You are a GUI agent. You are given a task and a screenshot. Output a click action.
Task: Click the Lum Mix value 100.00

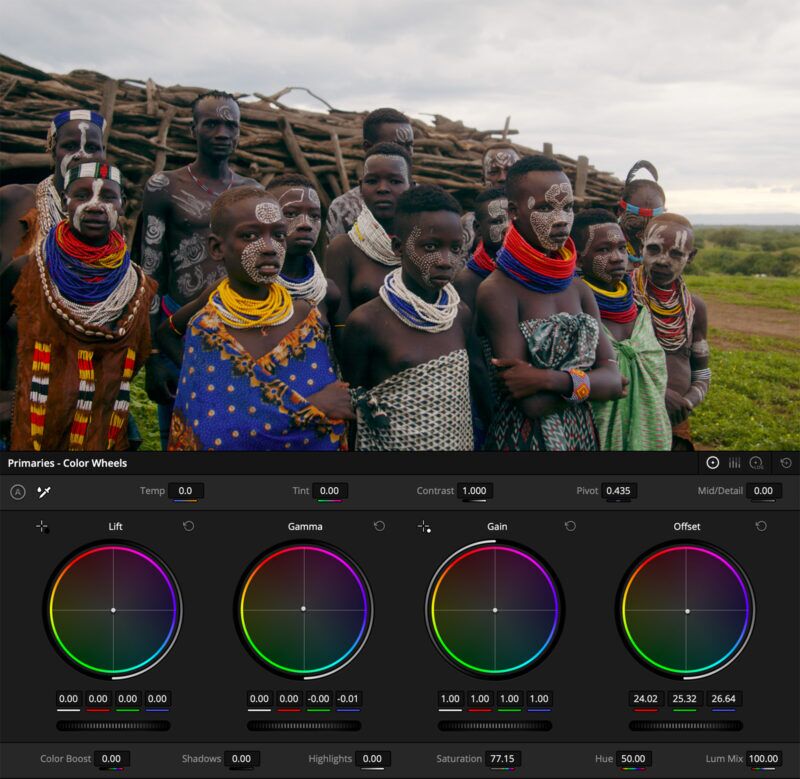763,759
